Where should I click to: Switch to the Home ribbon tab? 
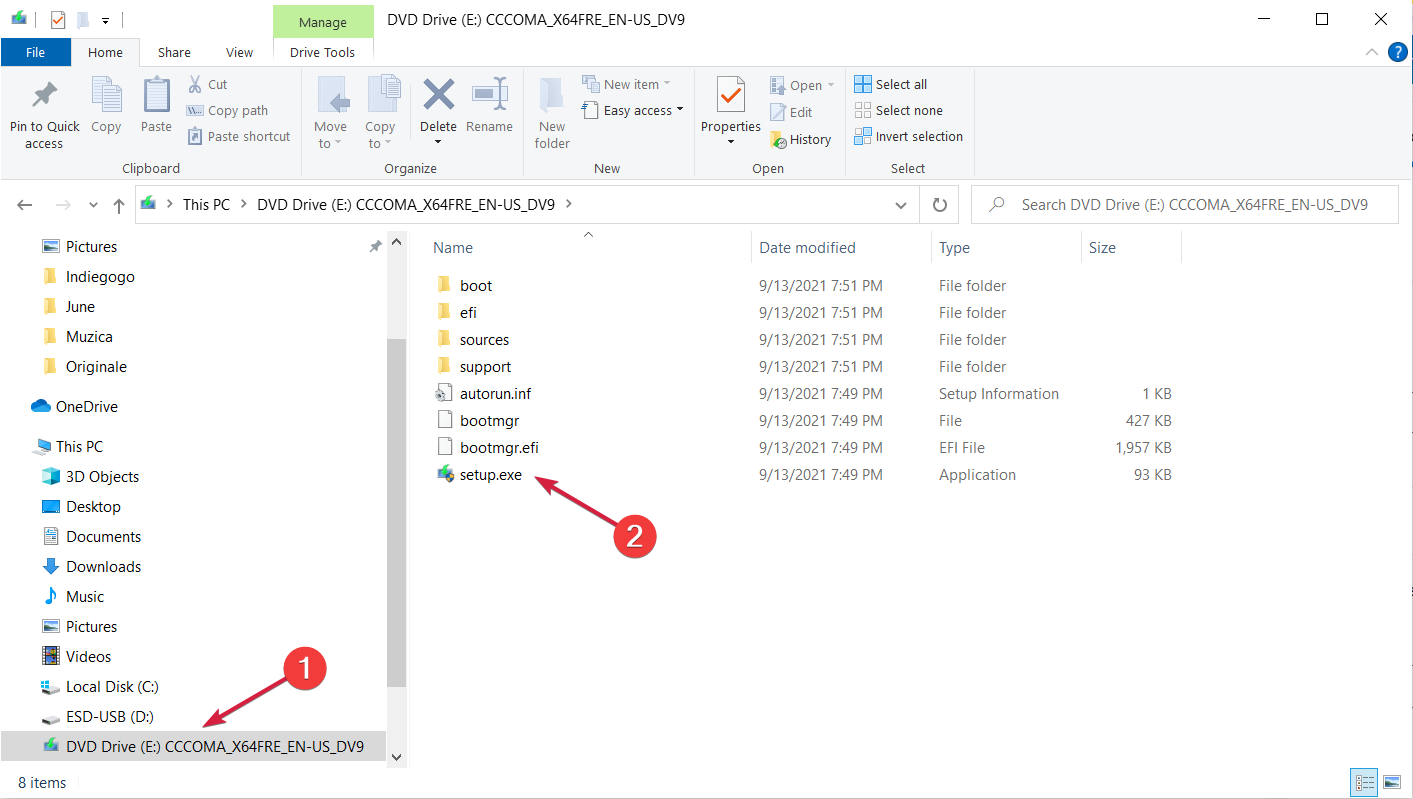(x=105, y=52)
